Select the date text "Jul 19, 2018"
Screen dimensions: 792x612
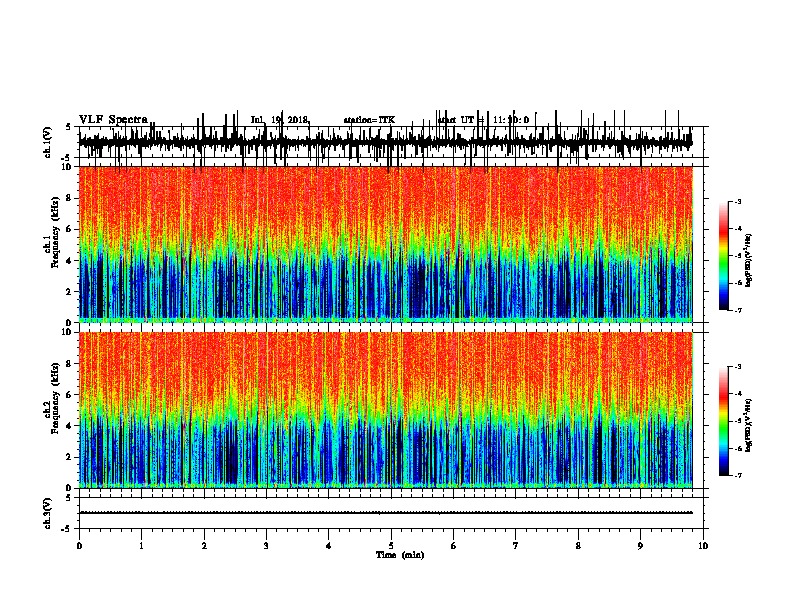click(279, 120)
